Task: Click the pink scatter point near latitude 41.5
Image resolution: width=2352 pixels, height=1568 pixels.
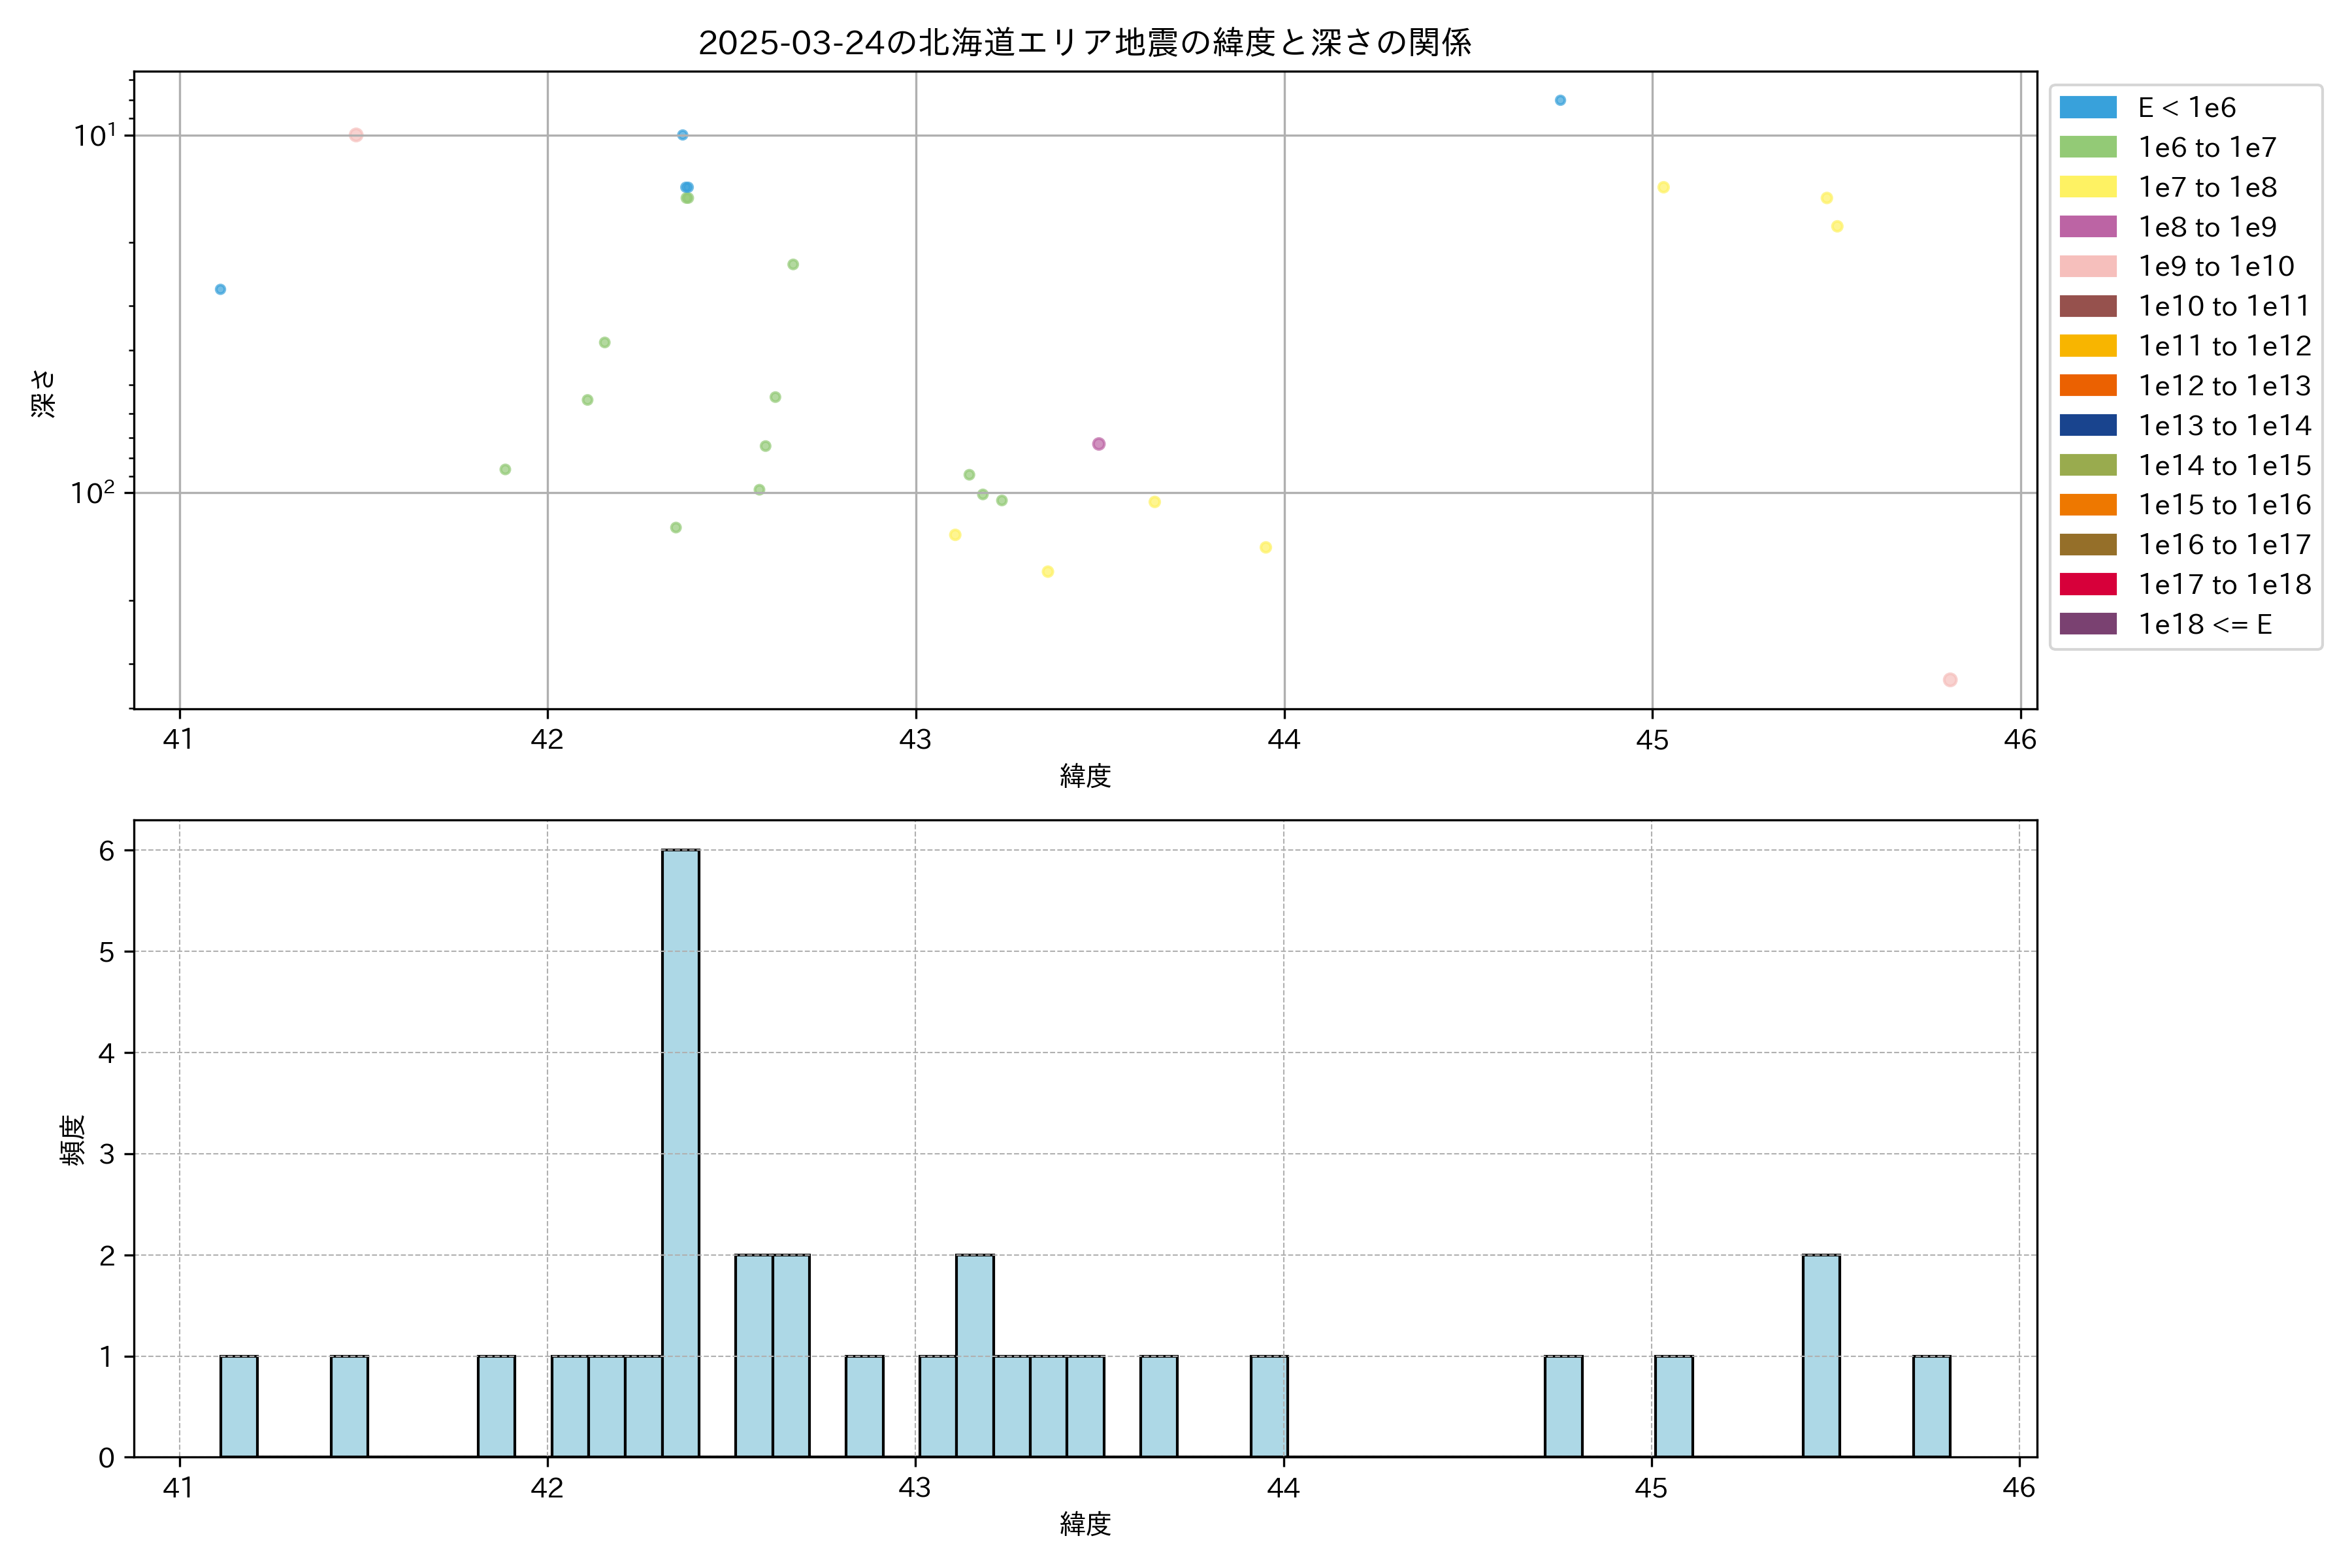Action: (x=356, y=135)
